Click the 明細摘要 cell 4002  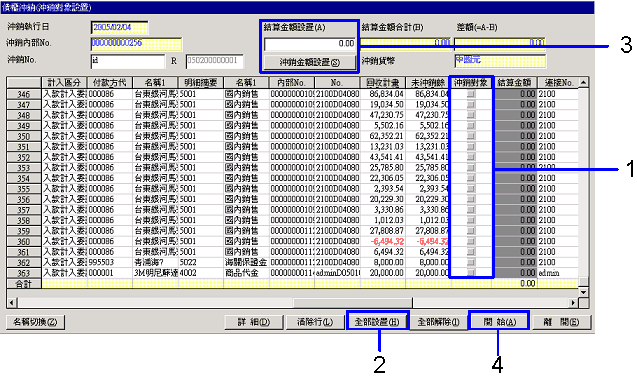(x=188, y=273)
